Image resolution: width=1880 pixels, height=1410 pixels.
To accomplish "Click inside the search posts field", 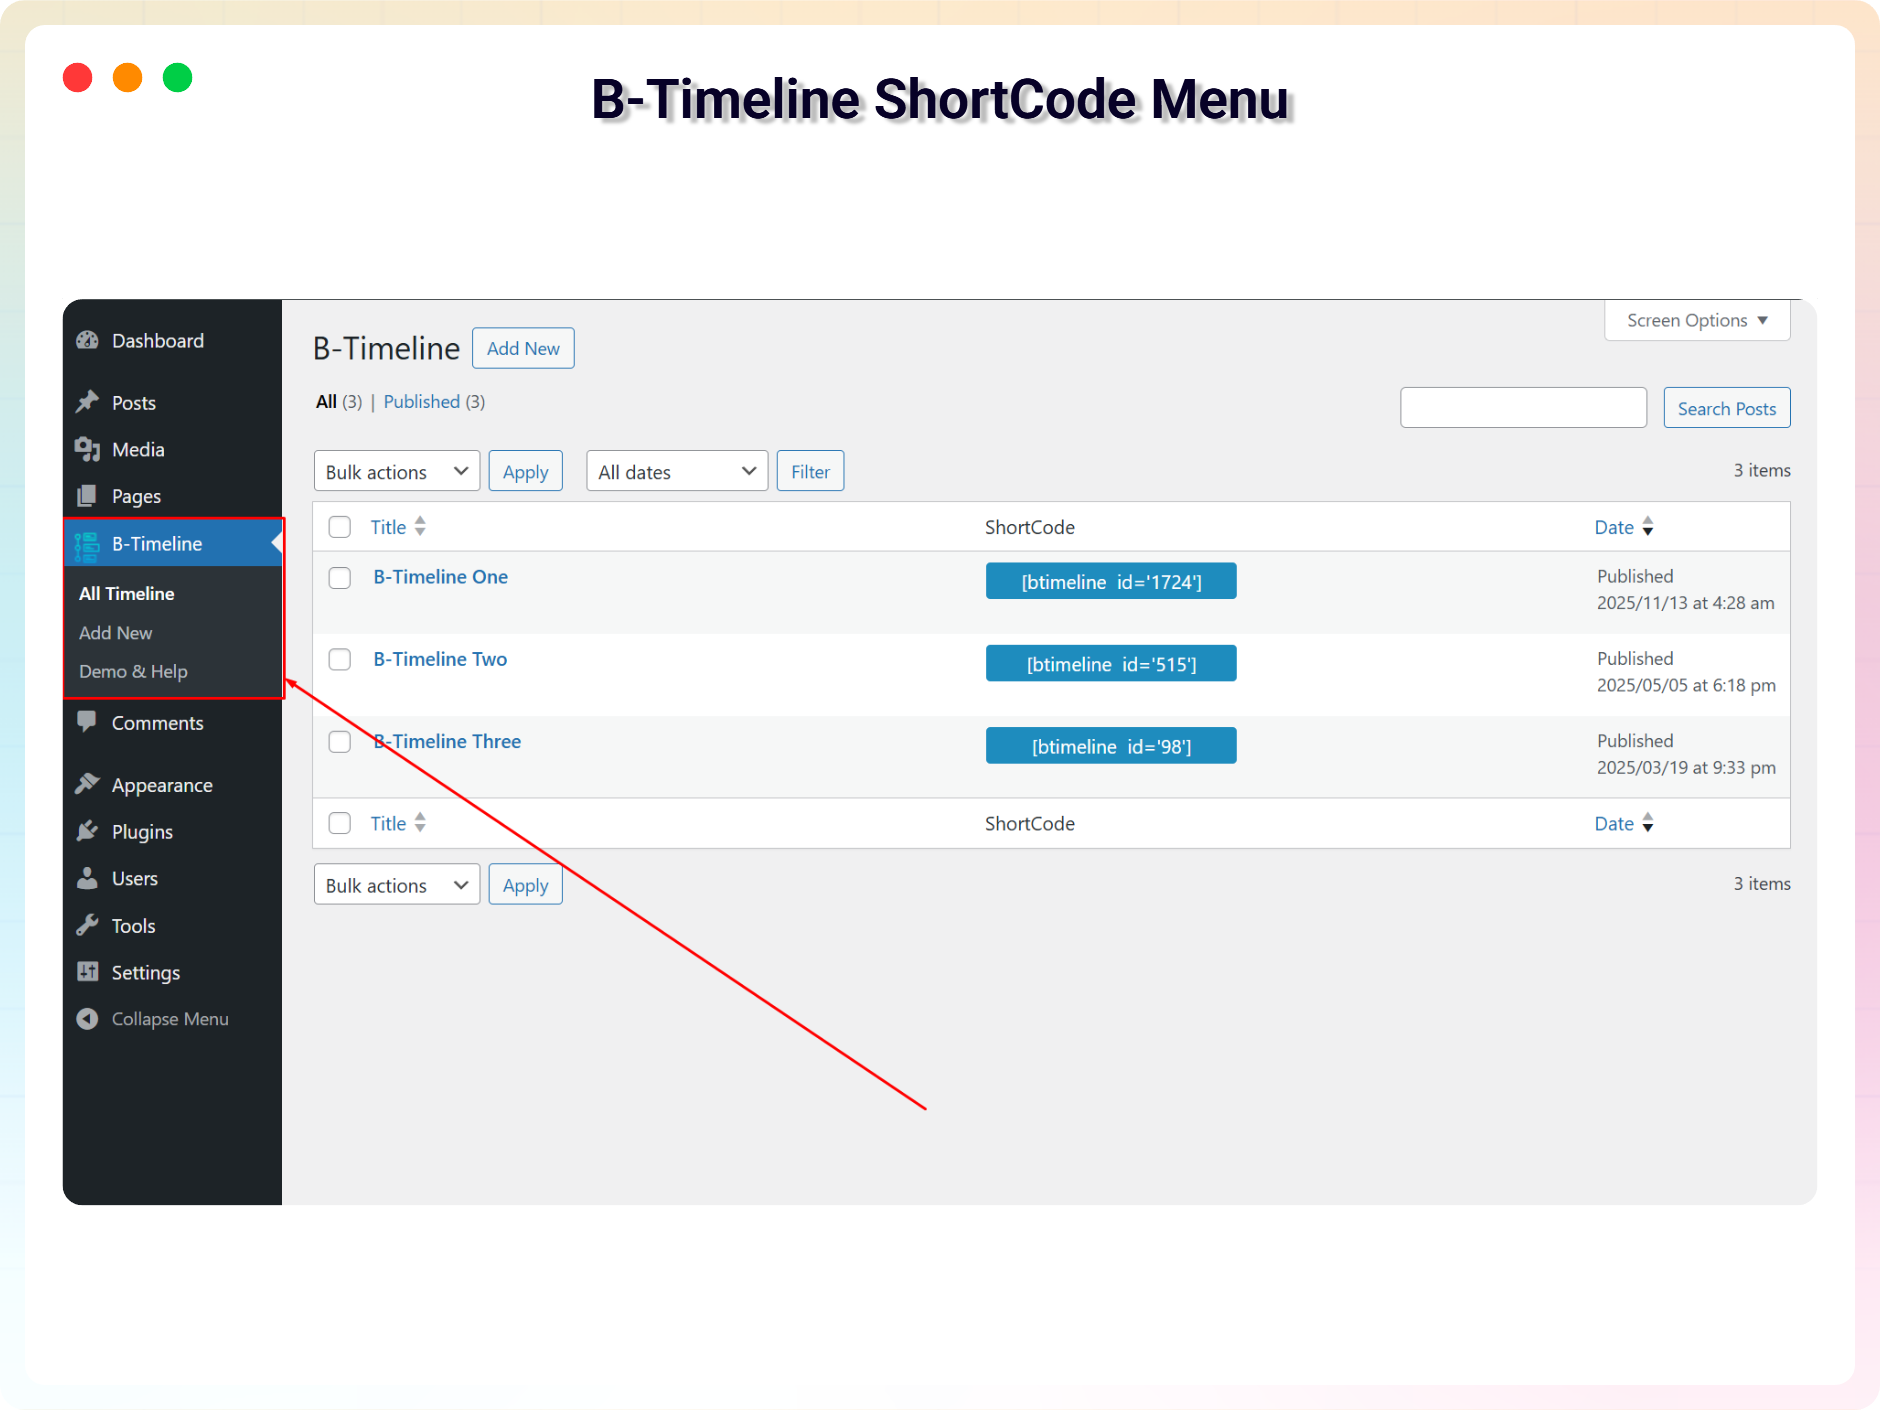I will [1522, 407].
